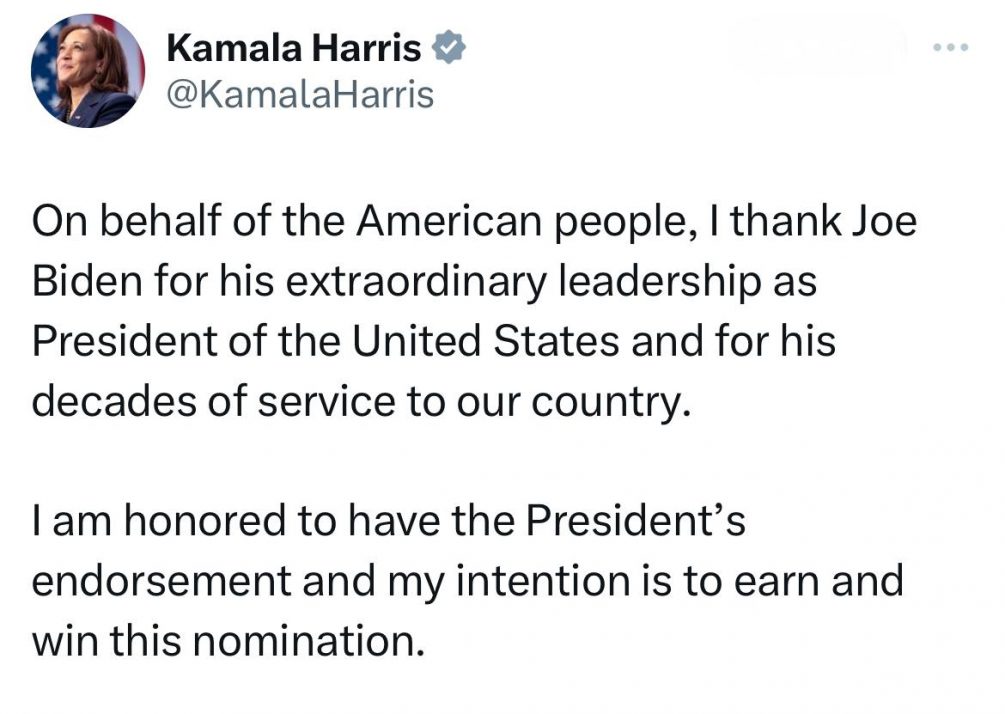Viewport: 1005px width, 714px height.
Task: Click the line "Biden for his extraordinary leadership as"
Action: (425, 283)
